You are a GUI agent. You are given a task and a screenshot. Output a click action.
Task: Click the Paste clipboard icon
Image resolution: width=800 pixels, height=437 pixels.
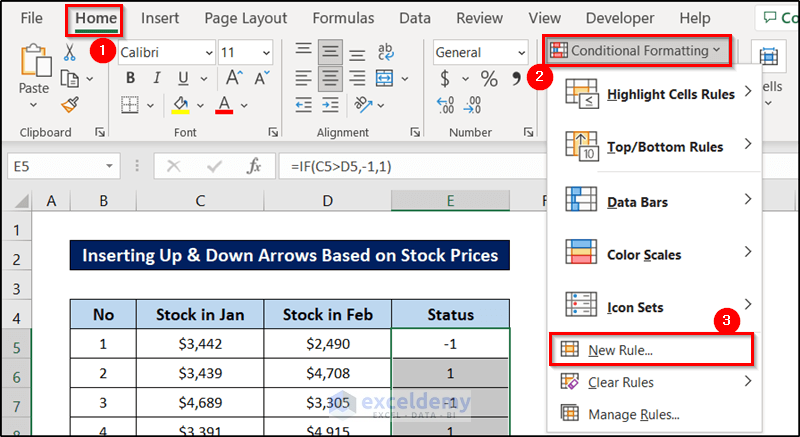tap(35, 60)
